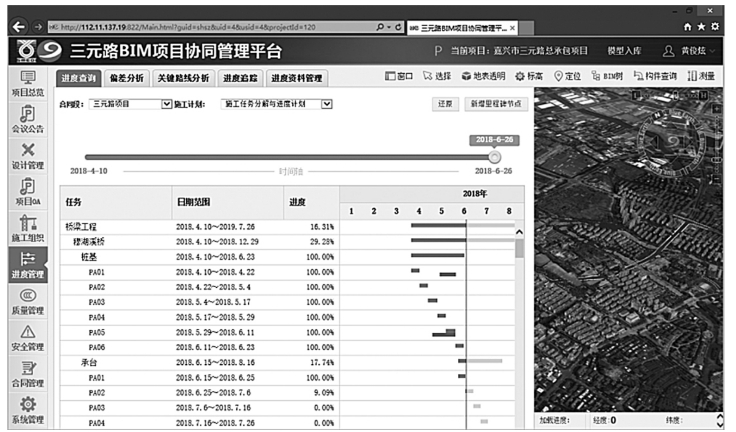Open the BIM树 tool
Image resolution: width=736 pixels, height=432 pixels.
pyautogui.click(x=607, y=76)
